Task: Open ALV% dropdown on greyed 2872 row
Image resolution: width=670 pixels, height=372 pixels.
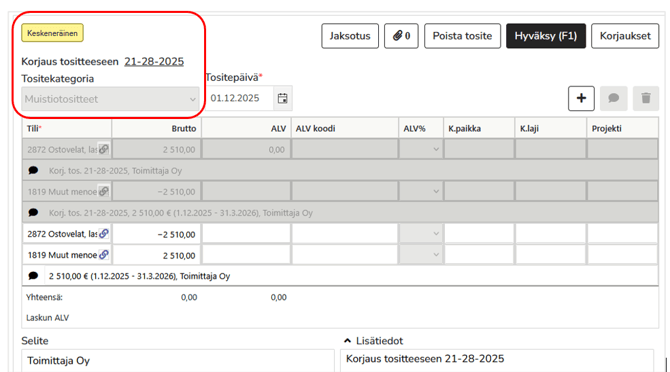Action: (x=421, y=149)
